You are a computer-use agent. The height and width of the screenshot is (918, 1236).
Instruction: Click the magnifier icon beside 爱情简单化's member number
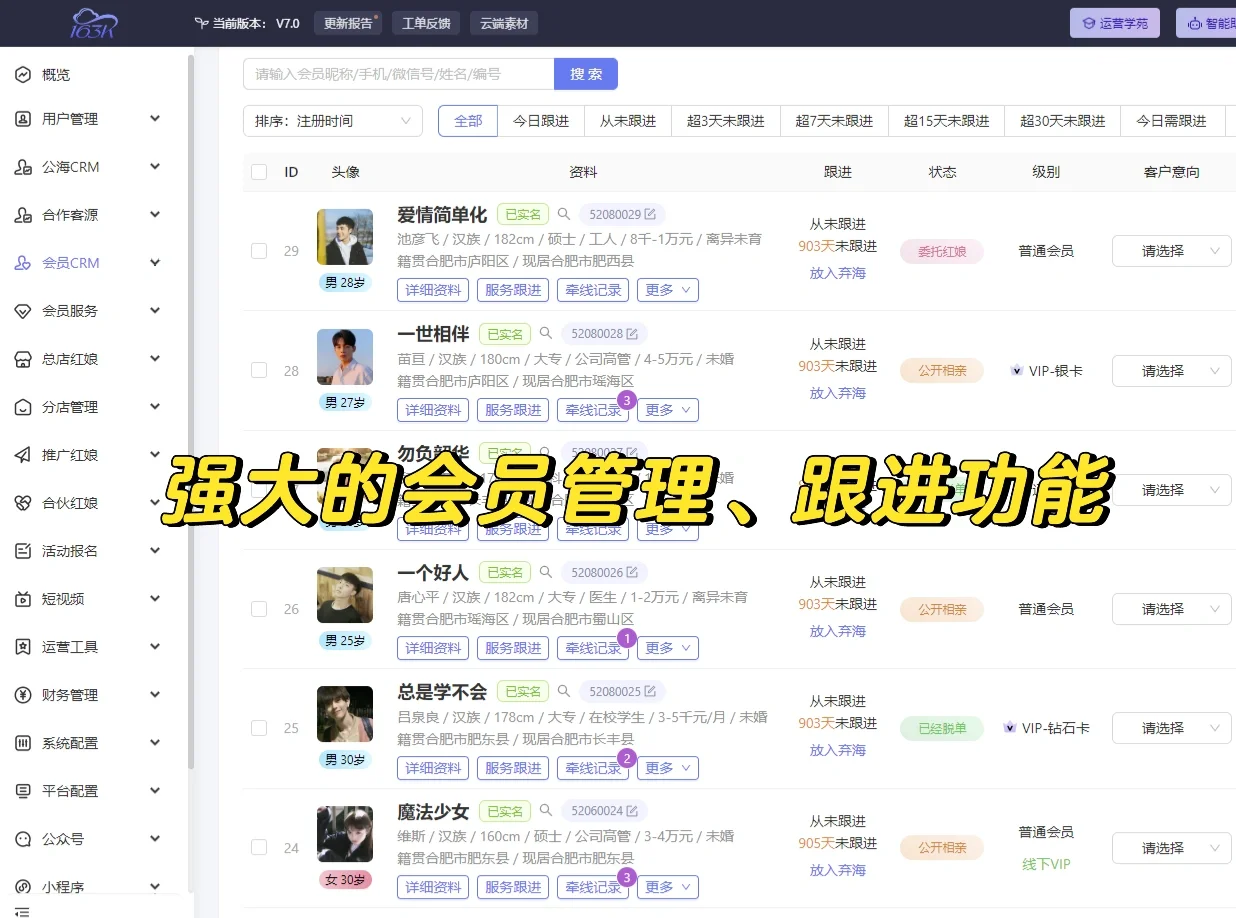click(563, 213)
